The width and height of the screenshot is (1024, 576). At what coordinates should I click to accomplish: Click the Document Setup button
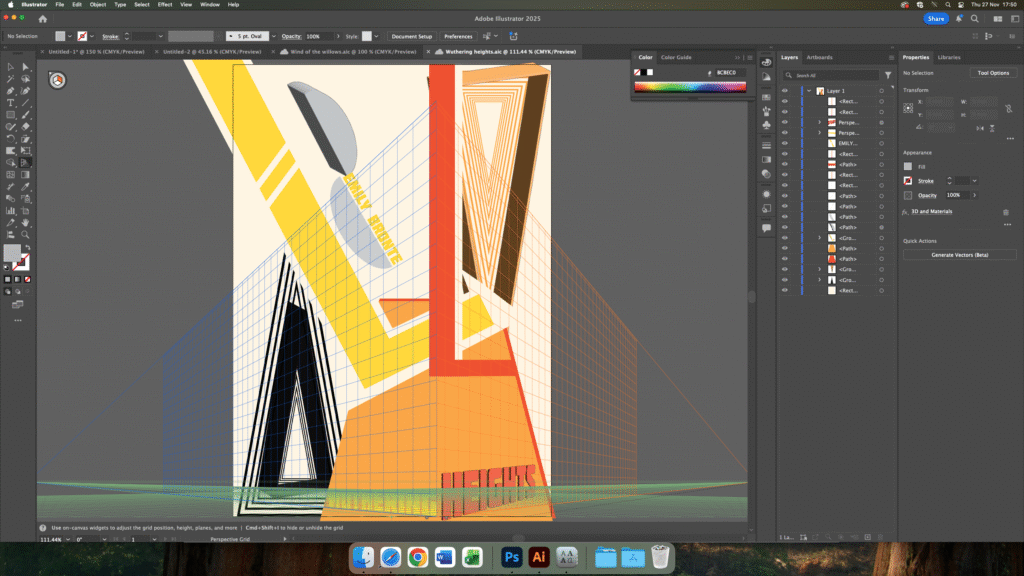tap(411, 36)
